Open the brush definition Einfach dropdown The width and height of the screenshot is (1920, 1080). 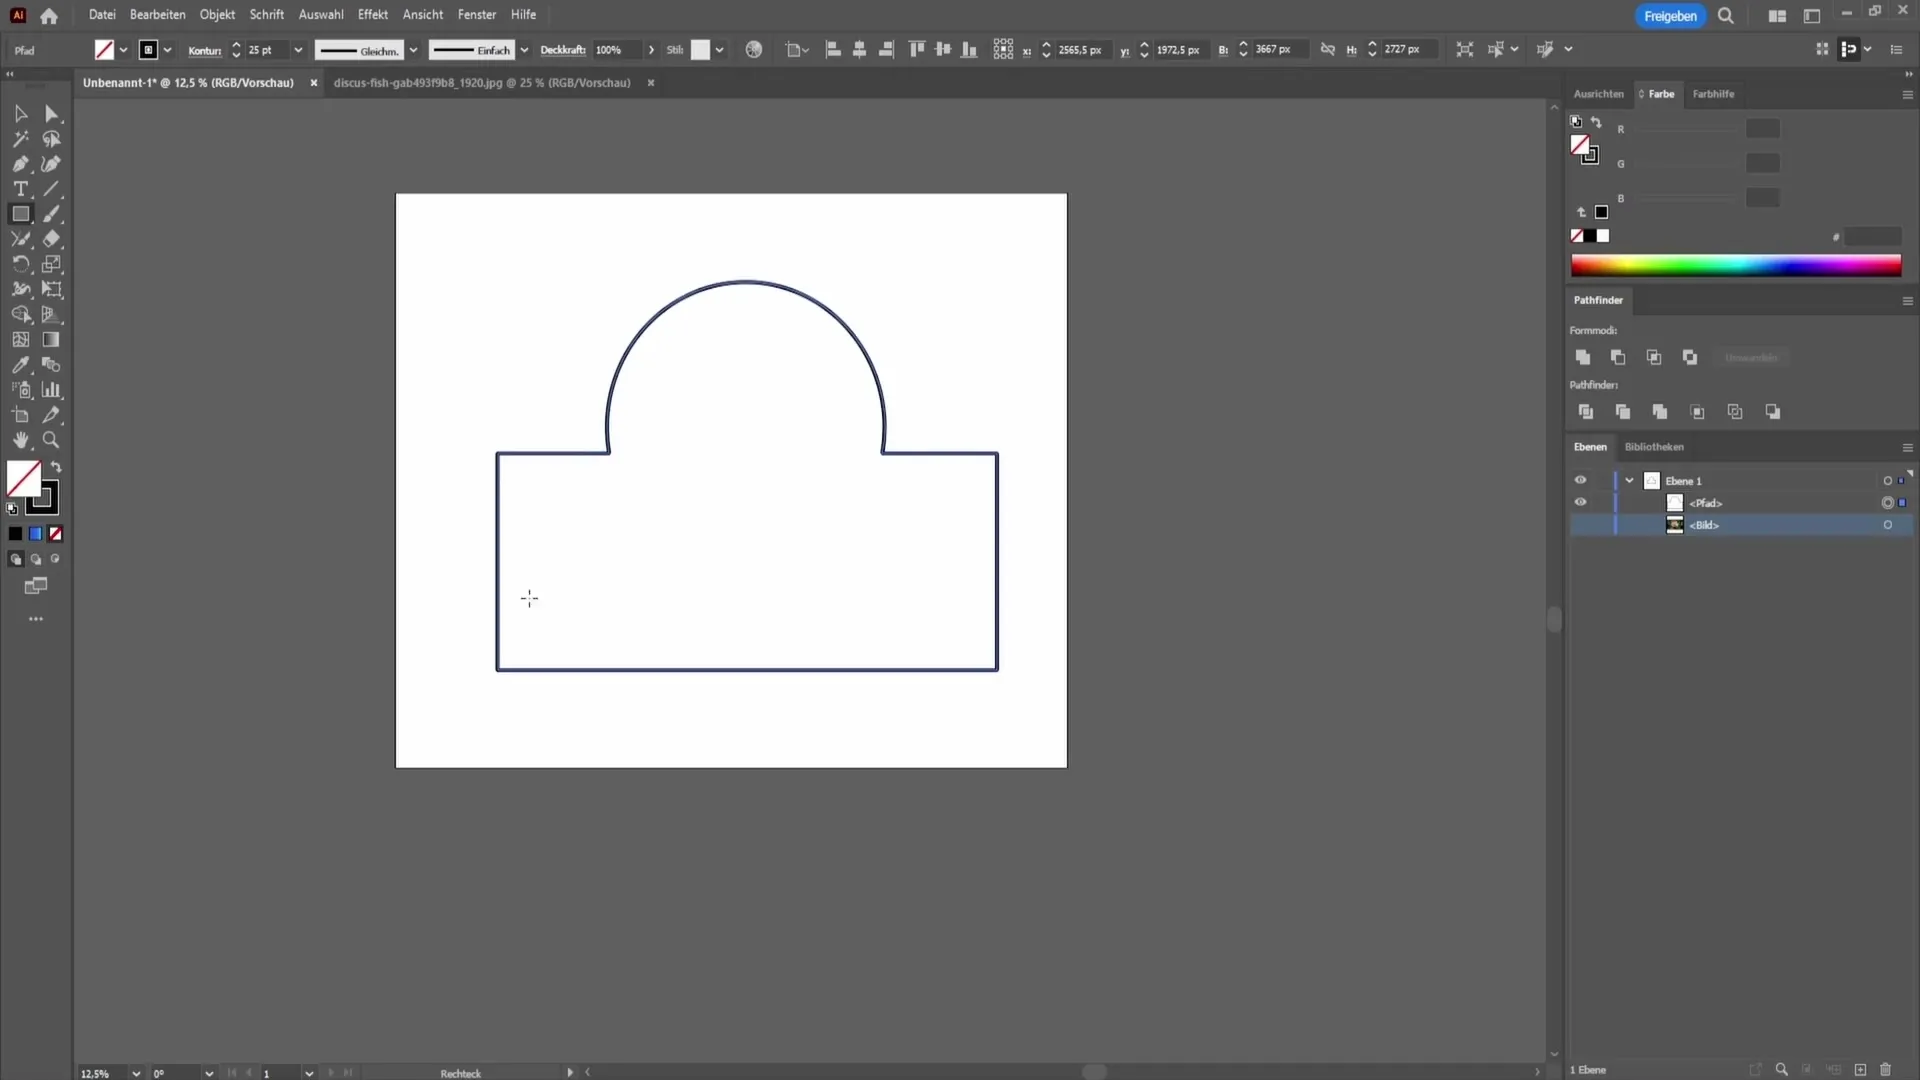pyautogui.click(x=524, y=50)
